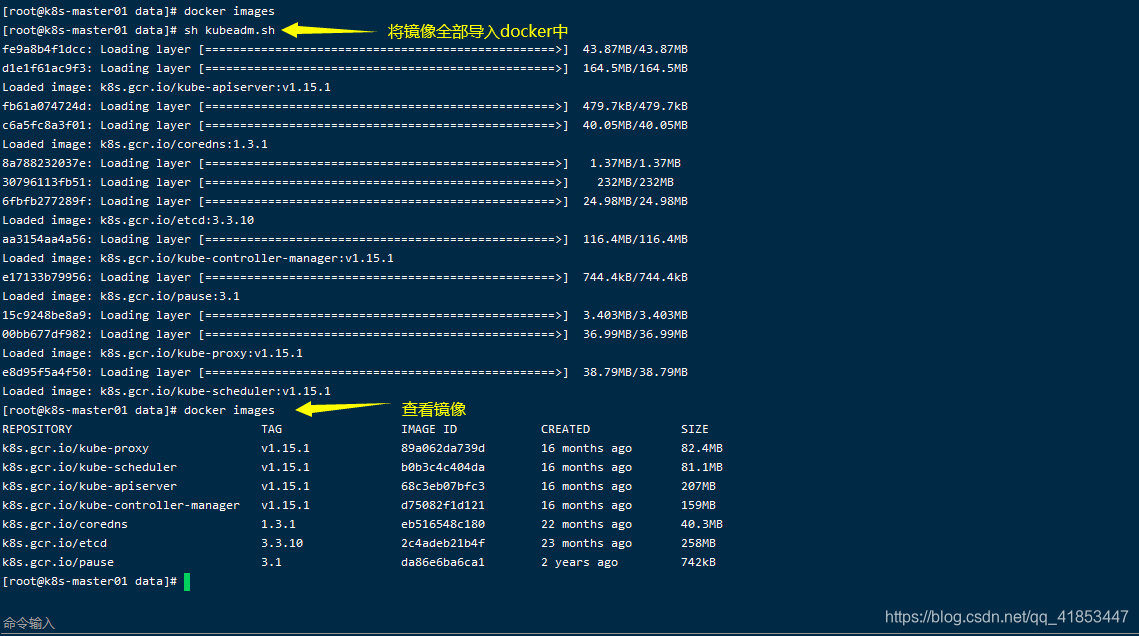Image resolution: width=1139 pixels, height=636 pixels.
Task: Click the 479.7kB/479.7kB size value
Action: pyautogui.click(x=635, y=106)
